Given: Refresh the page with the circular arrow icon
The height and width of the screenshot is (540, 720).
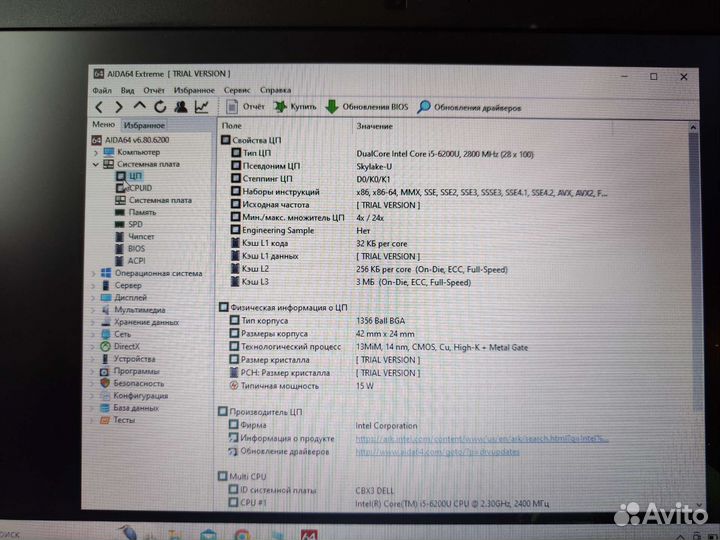Looking at the screenshot, I should tap(160, 107).
